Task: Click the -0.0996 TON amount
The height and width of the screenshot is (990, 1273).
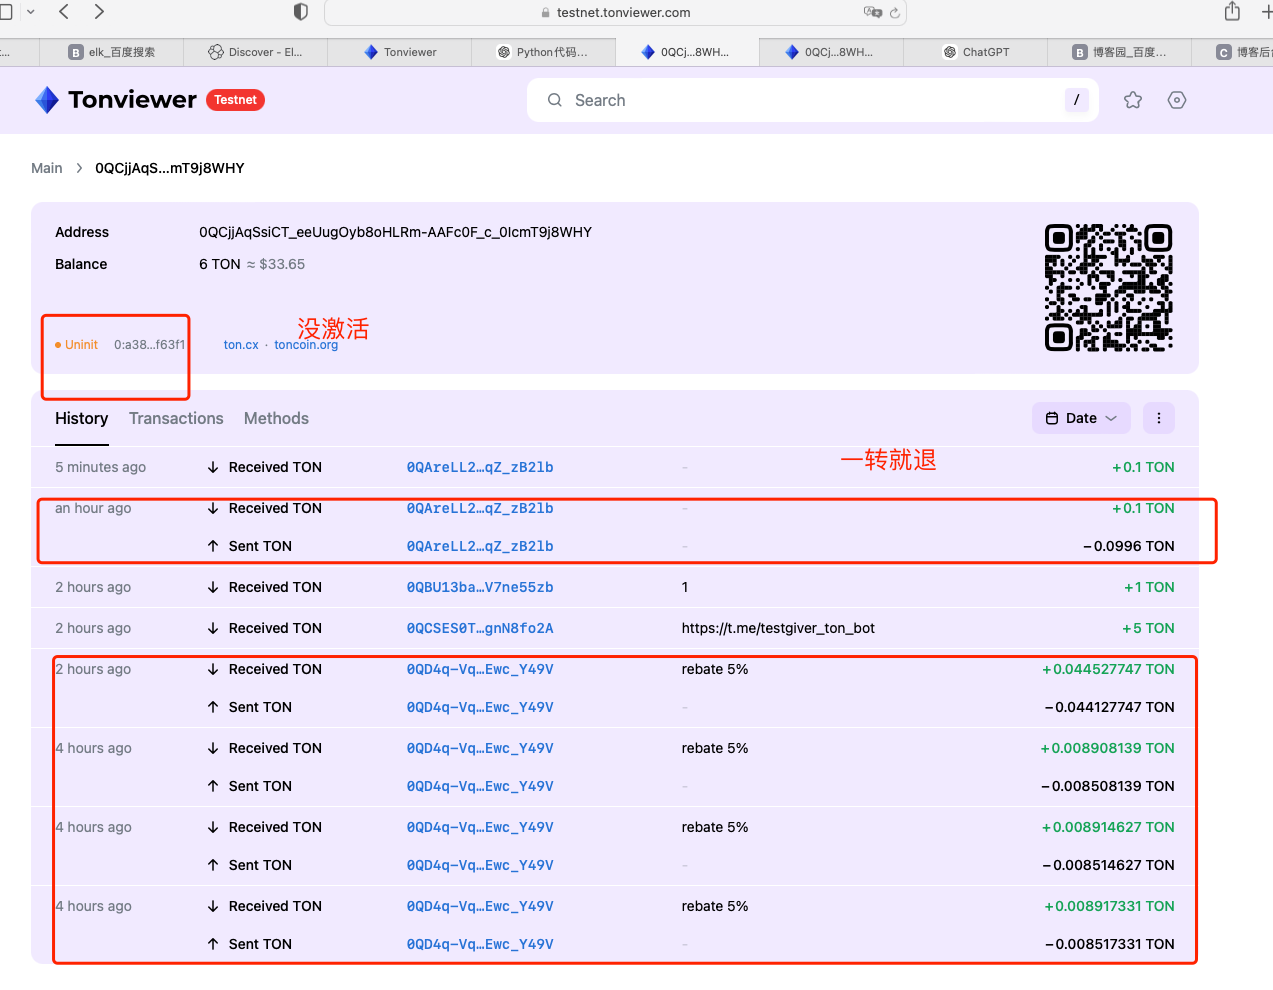Action: pyautogui.click(x=1129, y=546)
